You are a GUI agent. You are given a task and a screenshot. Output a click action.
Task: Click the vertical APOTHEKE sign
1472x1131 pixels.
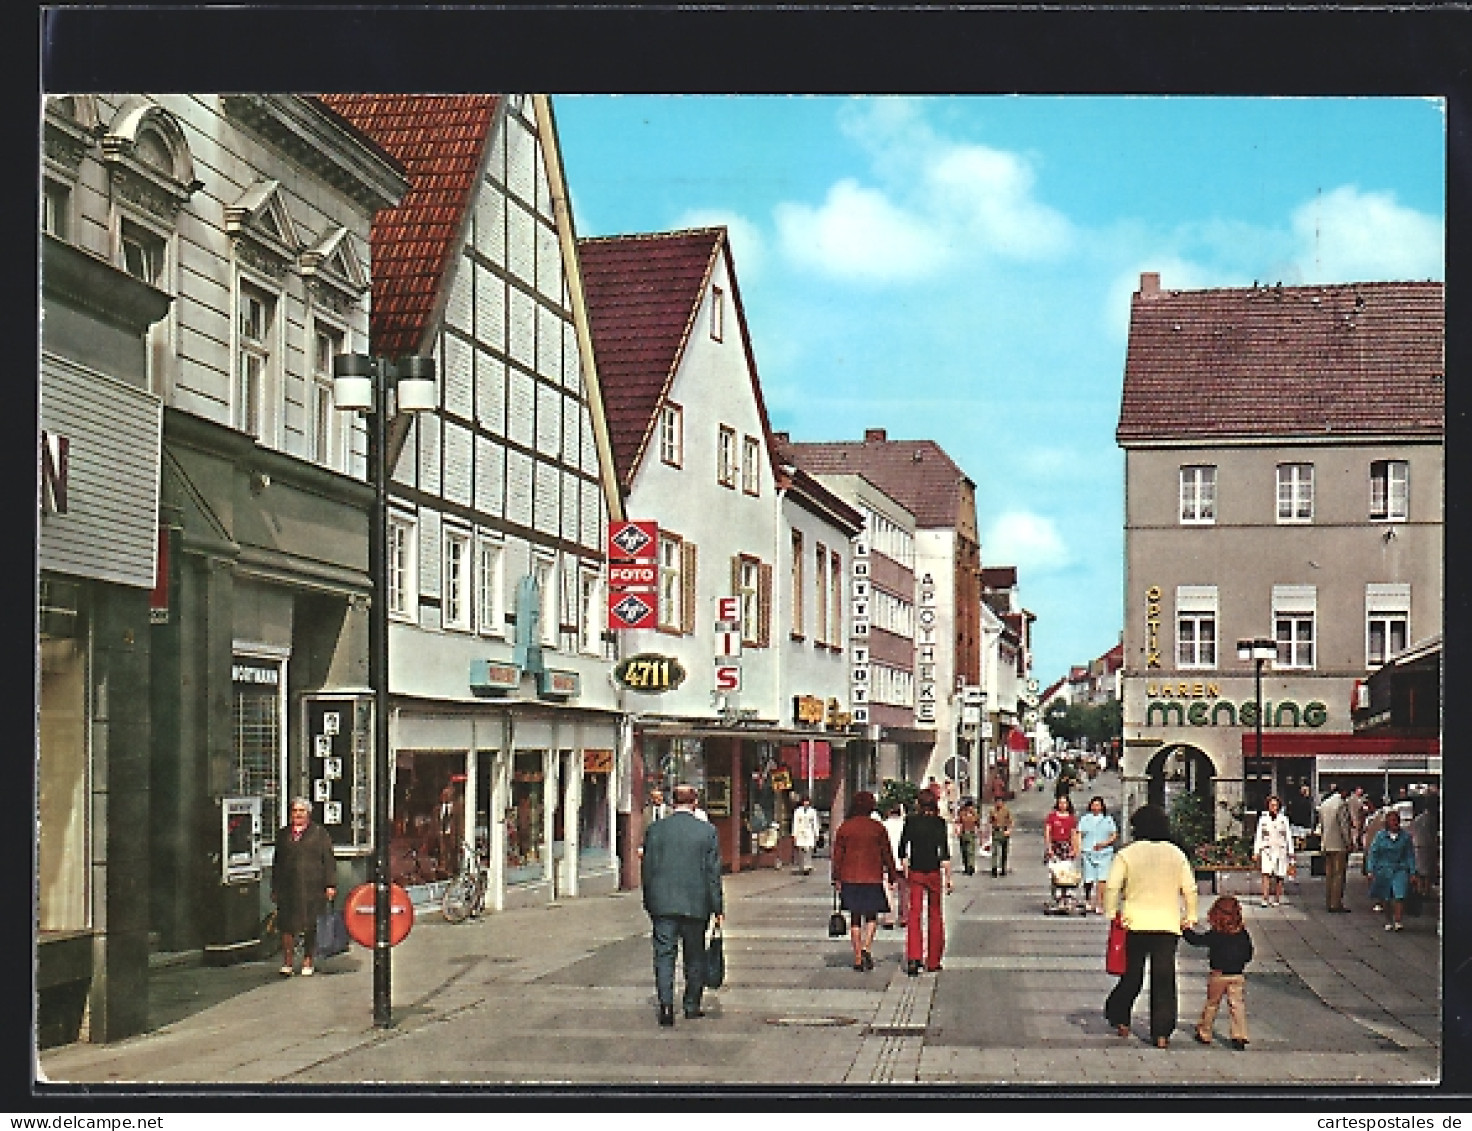tap(926, 646)
